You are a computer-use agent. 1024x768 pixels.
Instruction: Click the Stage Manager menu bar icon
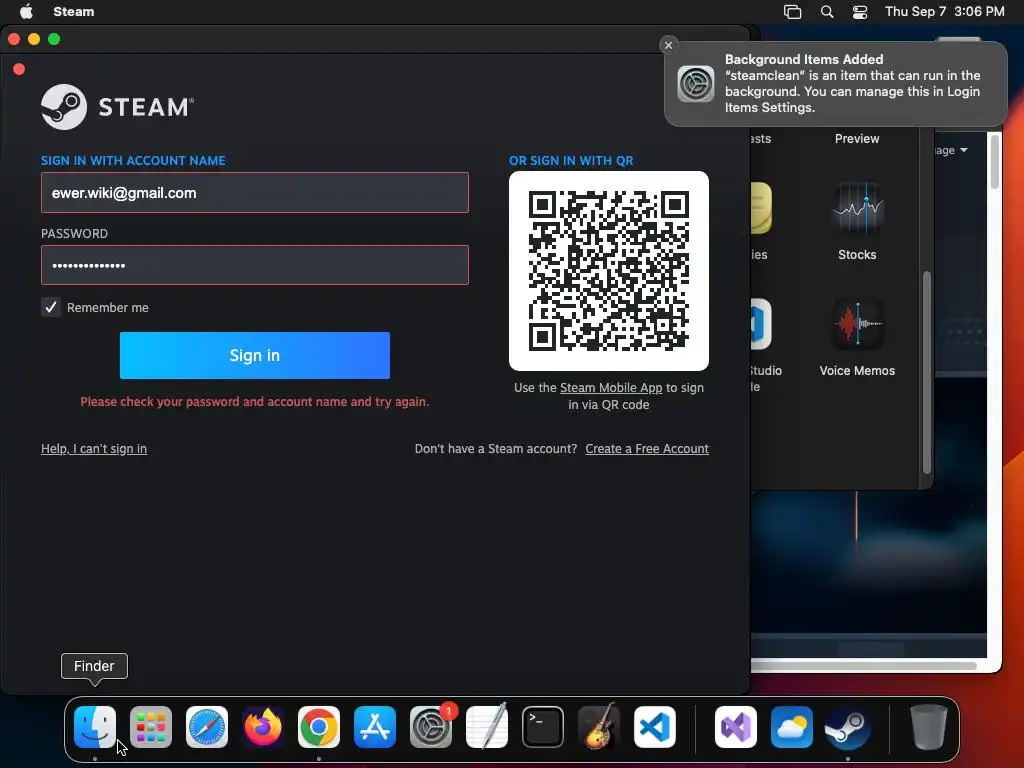792,12
